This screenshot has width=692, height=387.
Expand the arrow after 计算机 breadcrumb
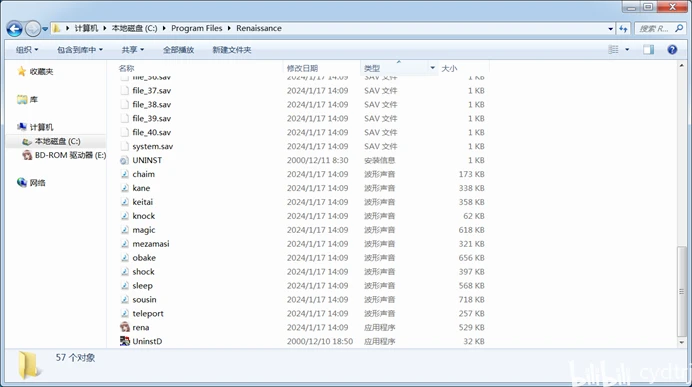tap(105, 28)
